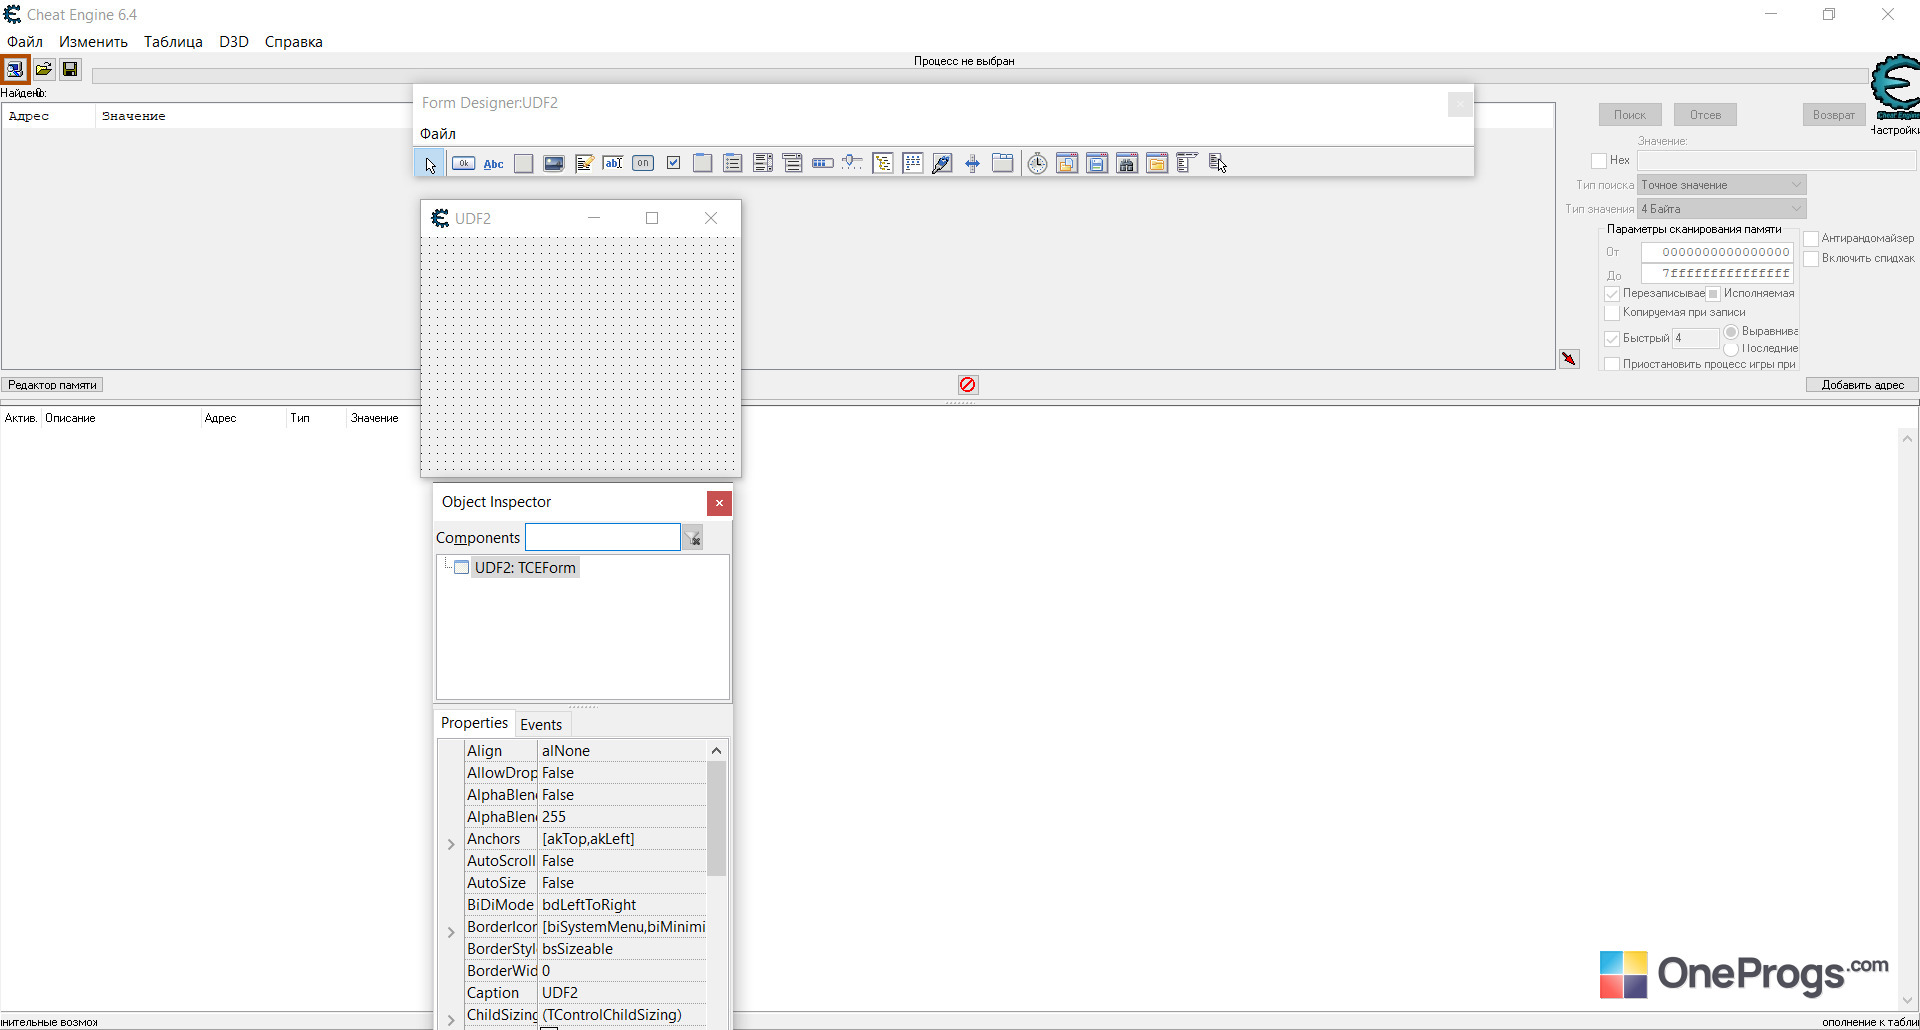Click the Добавить адрес button

(x=1862, y=385)
